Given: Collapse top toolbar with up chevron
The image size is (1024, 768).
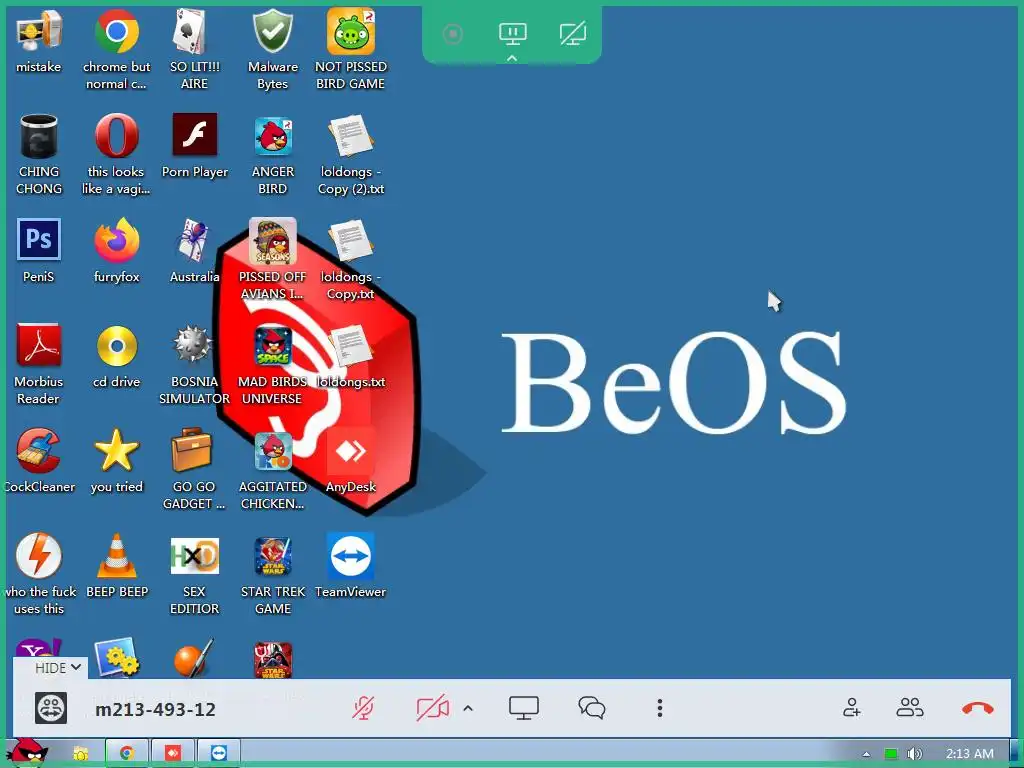Looking at the screenshot, I should [513, 58].
